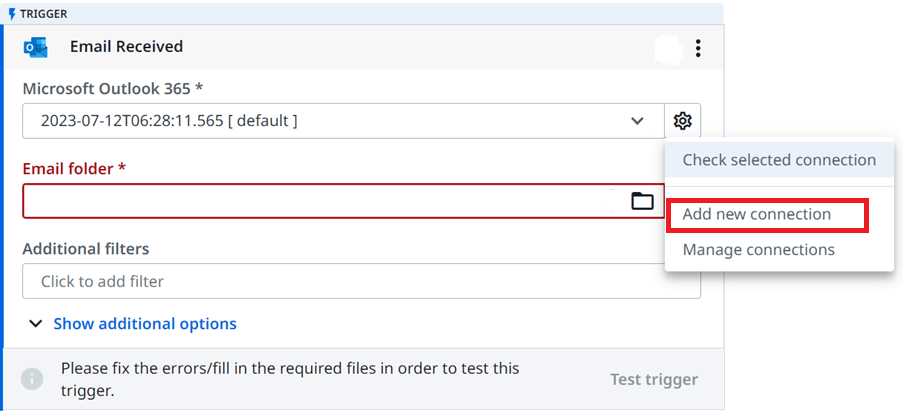This screenshot has height=413, width=903.
Task: Open Manage connections
Action: coord(758,250)
